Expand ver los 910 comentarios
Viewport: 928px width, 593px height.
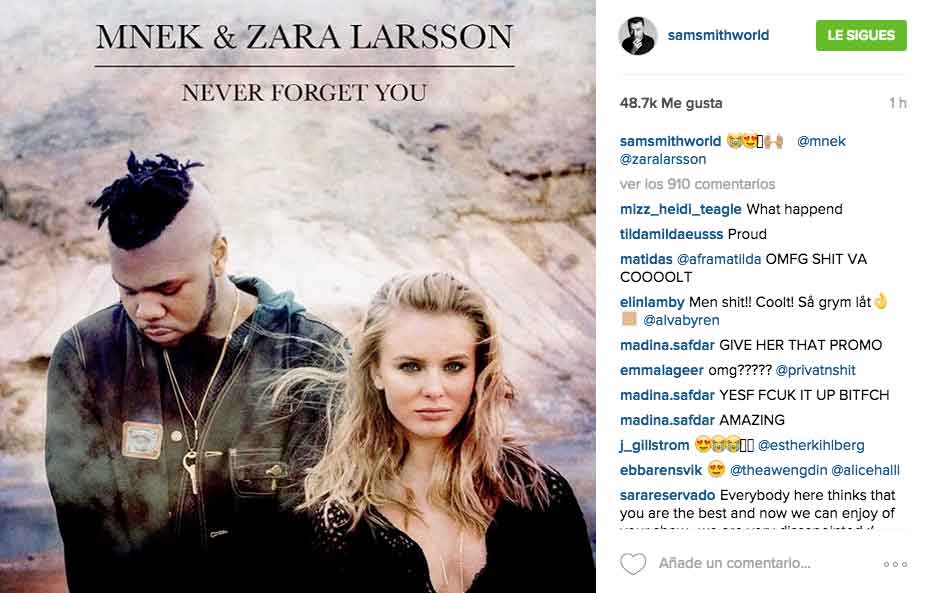coord(697,184)
